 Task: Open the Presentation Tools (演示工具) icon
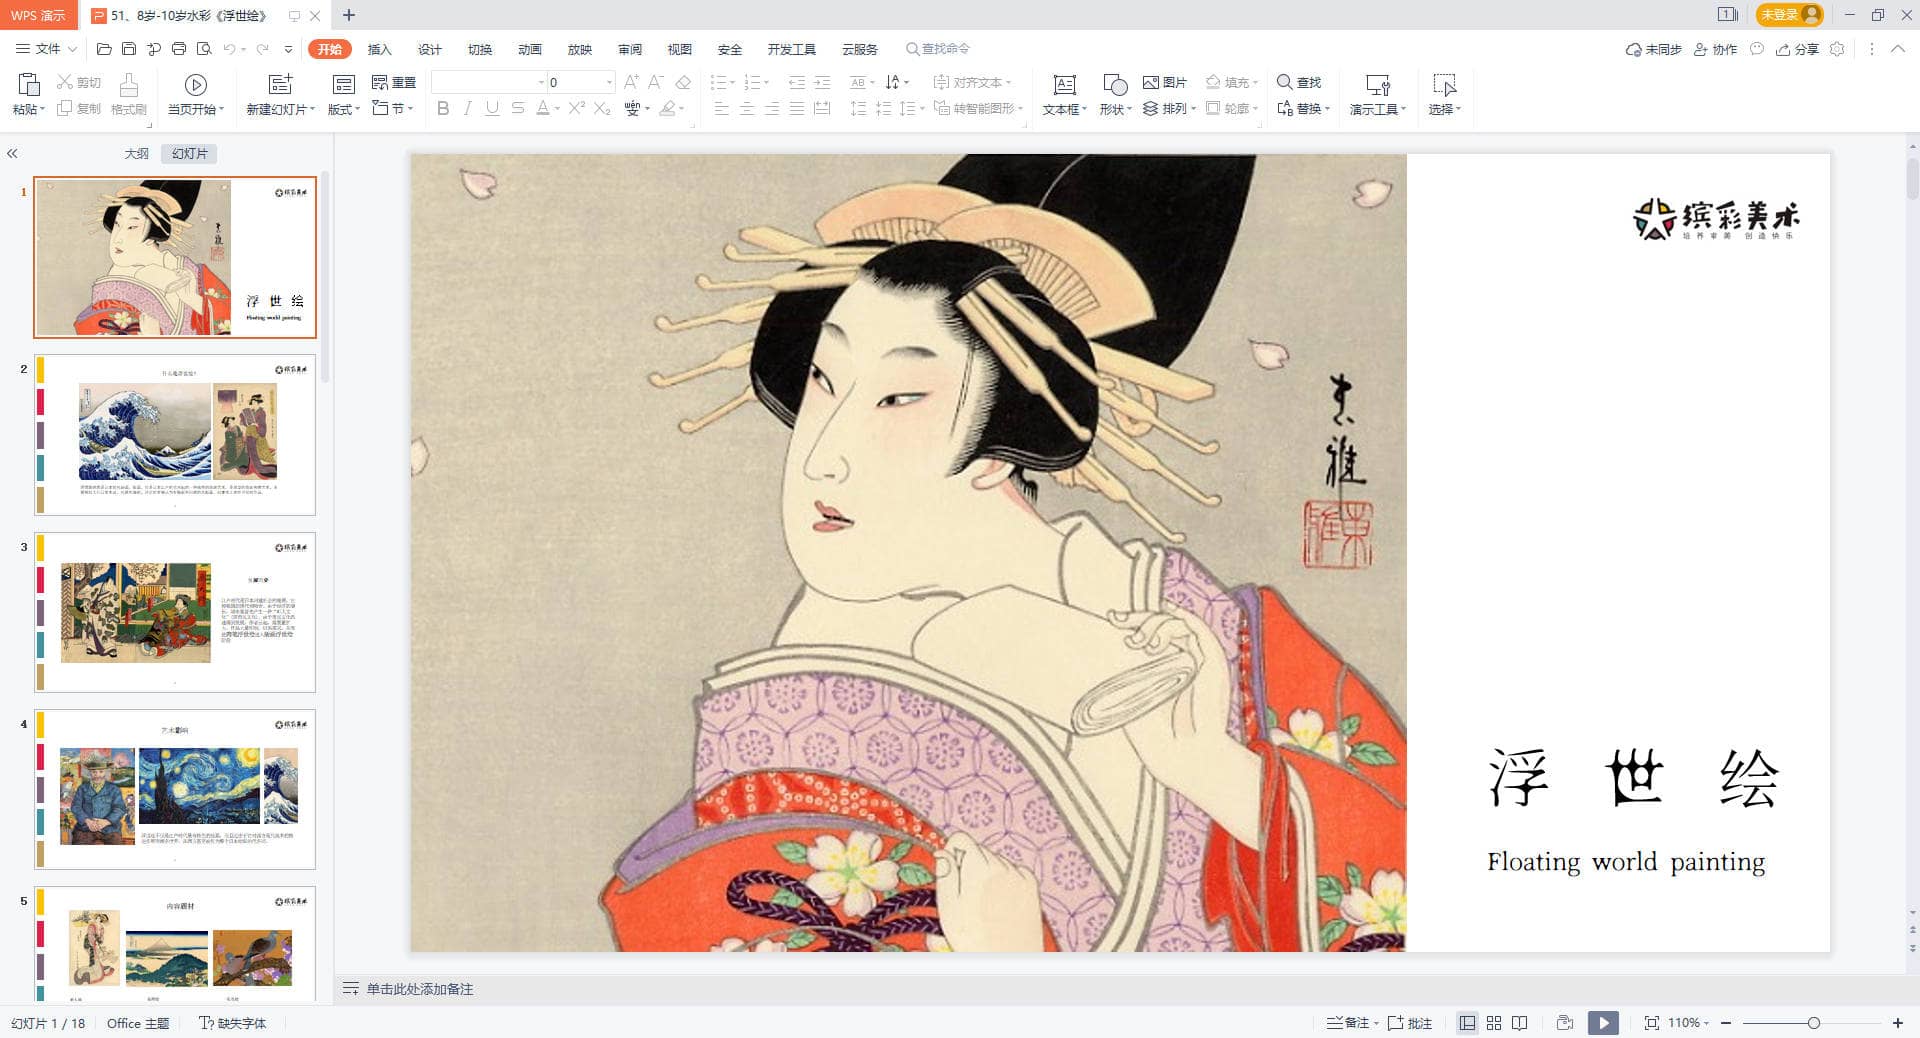click(x=1378, y=84)
